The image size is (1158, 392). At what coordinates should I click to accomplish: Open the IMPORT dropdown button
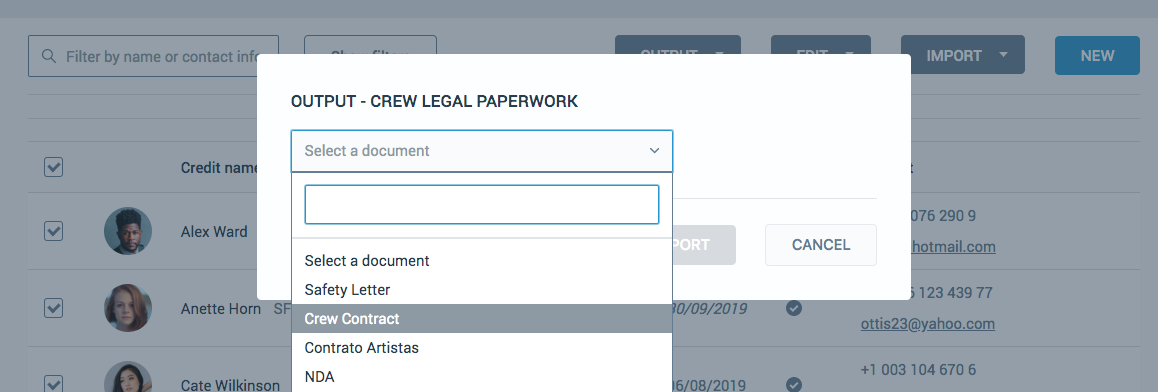pos(962,55)
